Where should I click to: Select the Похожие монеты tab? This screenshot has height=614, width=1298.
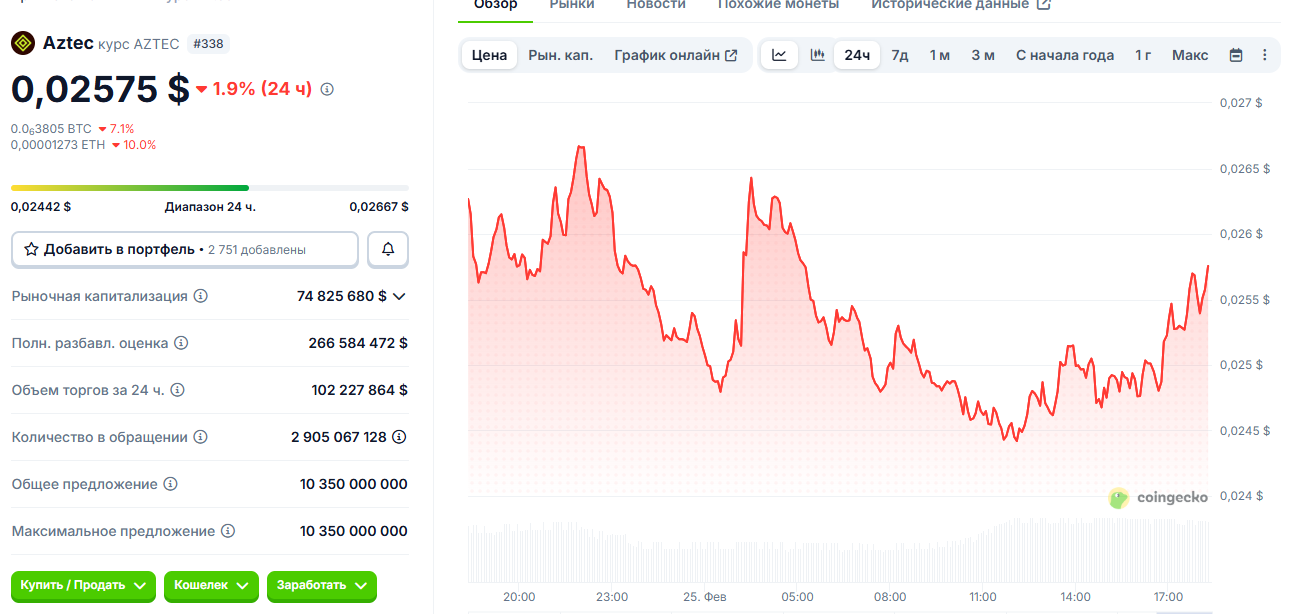click(x=779, y=5)
